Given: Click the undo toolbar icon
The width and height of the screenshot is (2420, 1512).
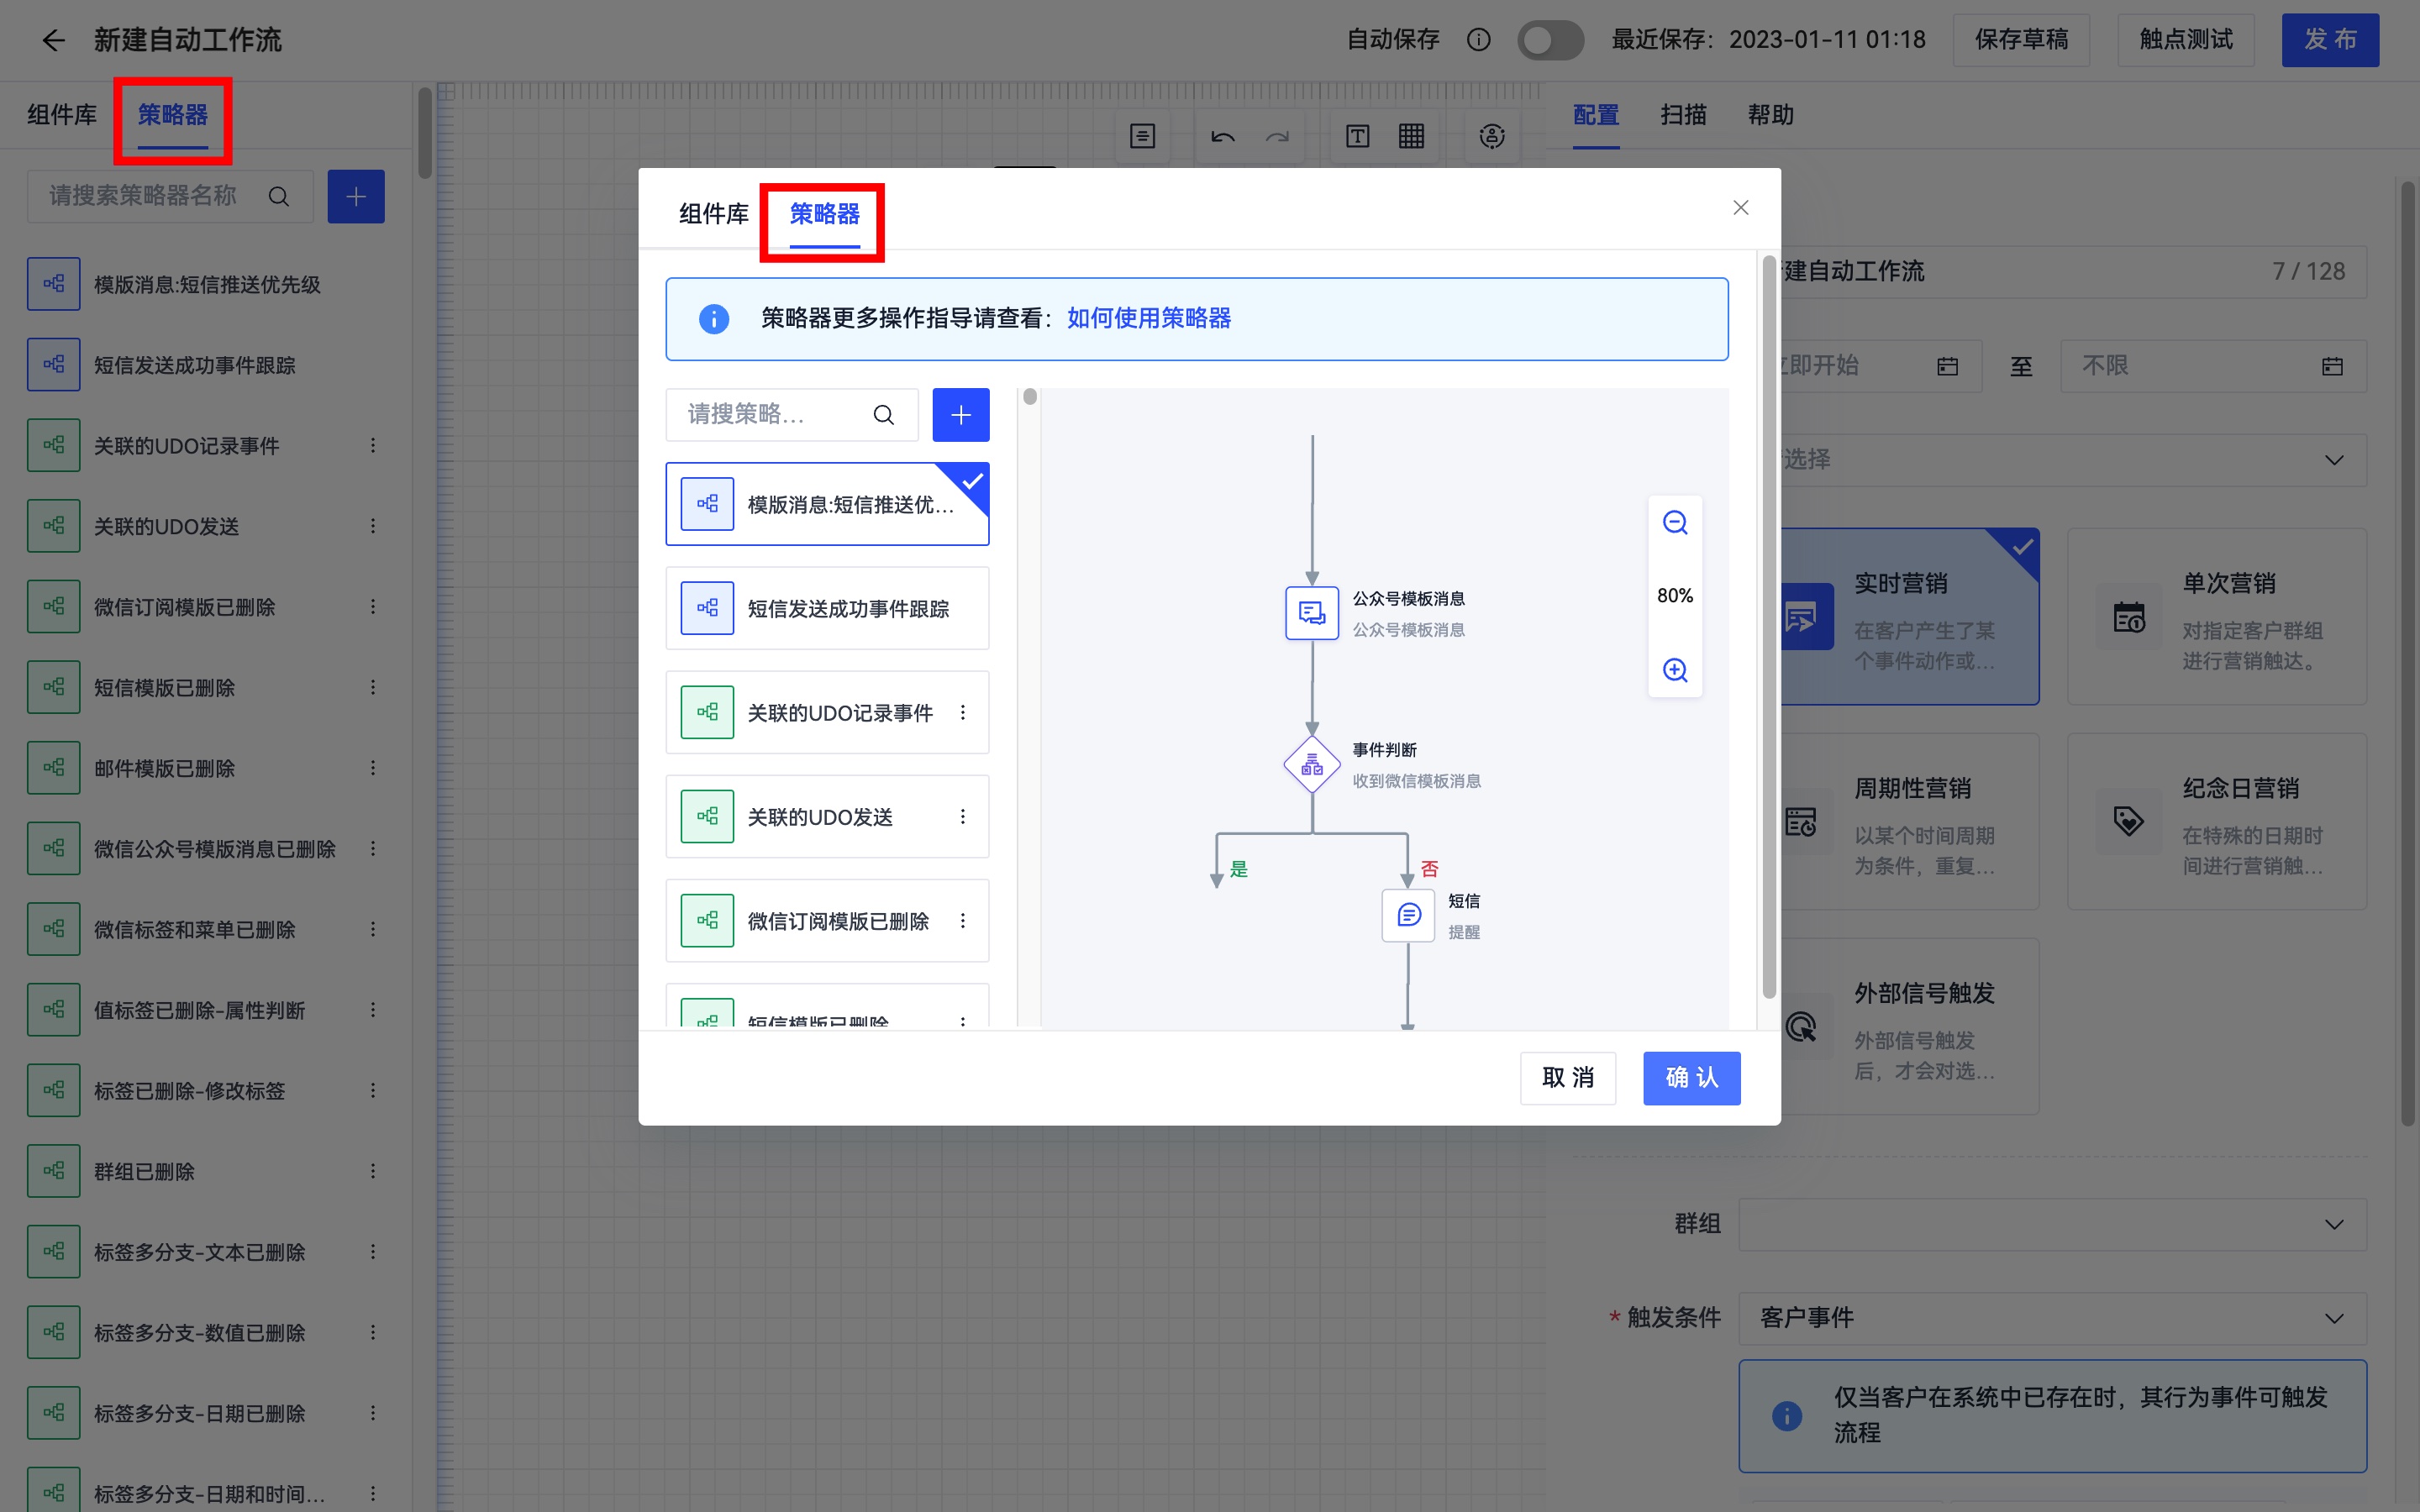Looking at the screenshot, I should [1223, 137].
